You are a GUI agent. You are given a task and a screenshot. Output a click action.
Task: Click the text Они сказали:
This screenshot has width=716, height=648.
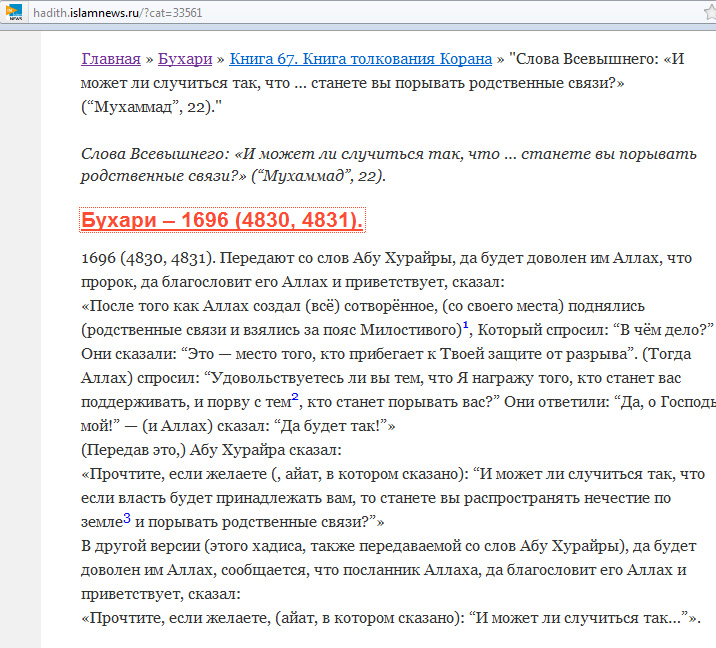(129, 354)
